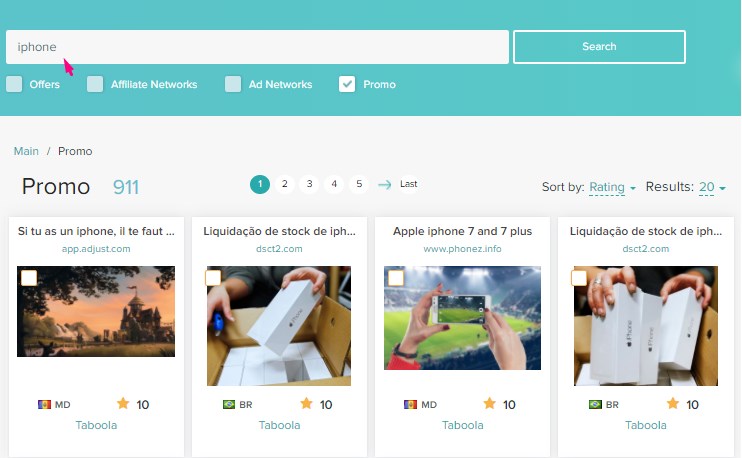742x458 pixels.
Task: Open the app.adjust.com link
Action: coord(96,249)
